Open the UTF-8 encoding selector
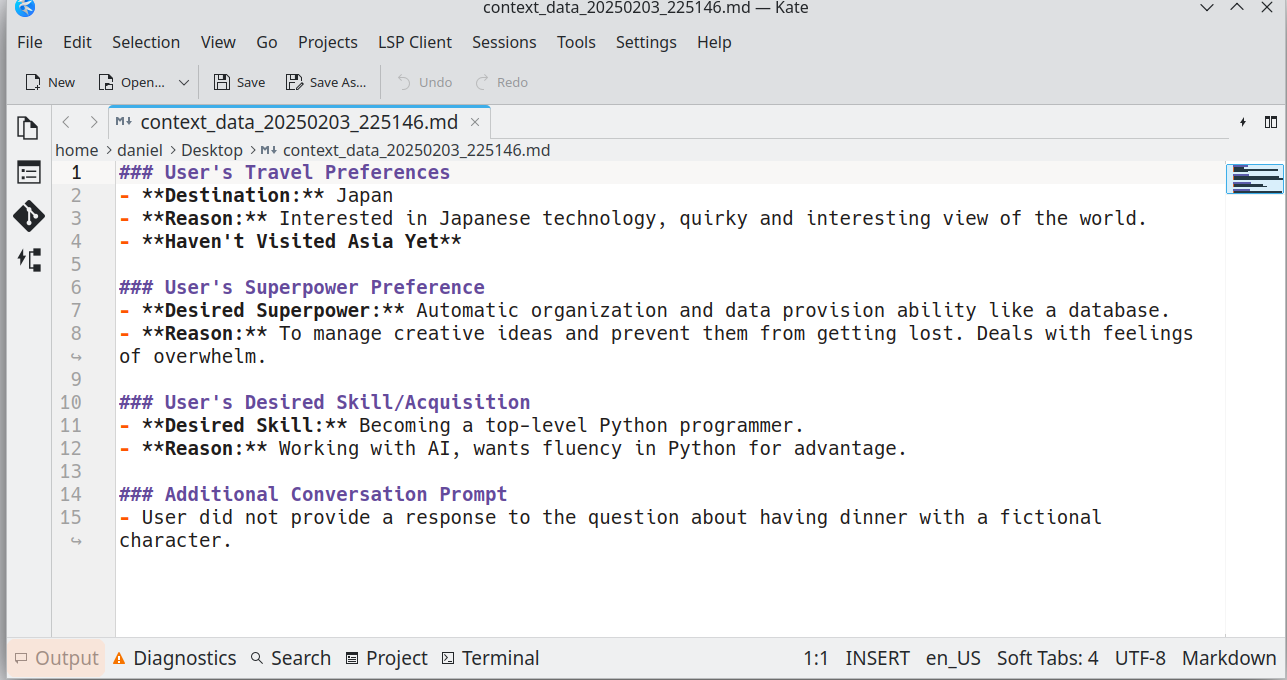Viewport: 1287px width, 680px height. pyautogui.click(x=1140, y=658)
